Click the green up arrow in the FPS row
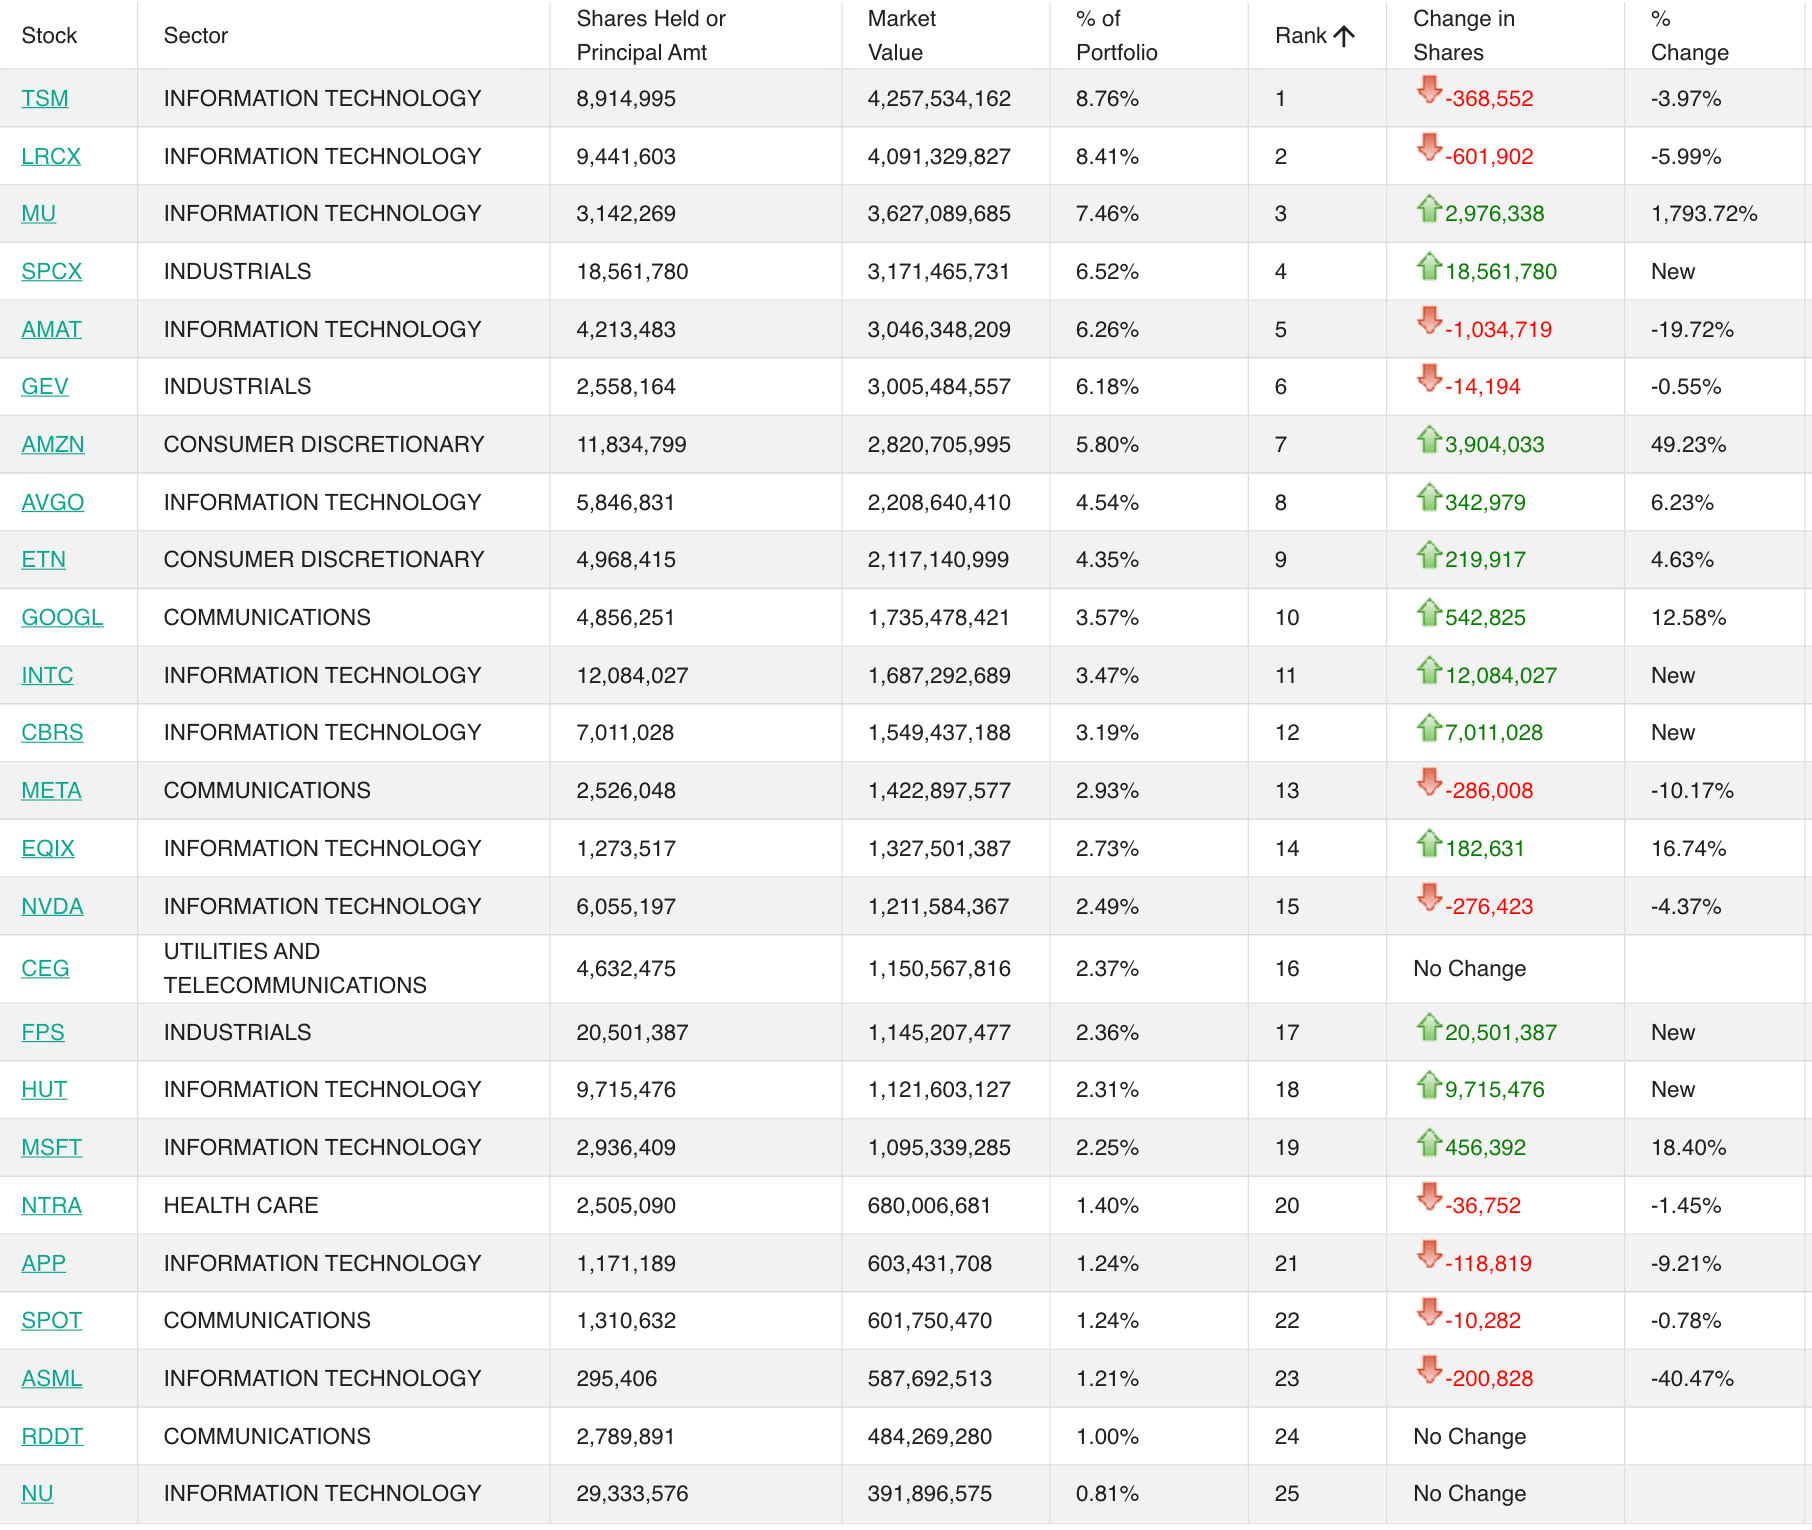1812x1530 pixels. pyautogui.click(x=1429, y=1027)
